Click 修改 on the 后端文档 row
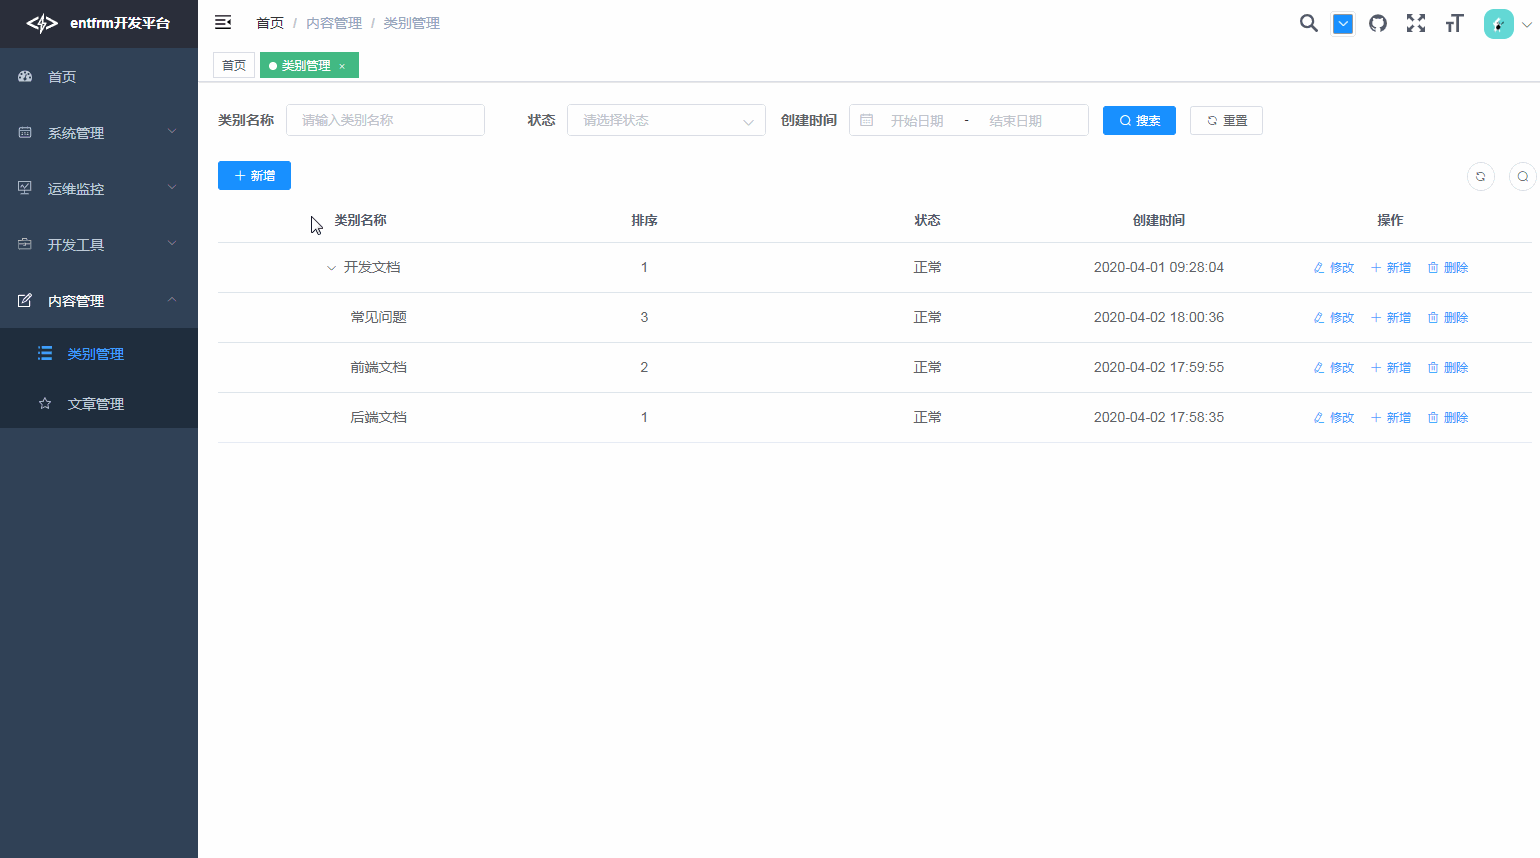This screenshot has height=858, width=1540. click(x=1334, y=417)
